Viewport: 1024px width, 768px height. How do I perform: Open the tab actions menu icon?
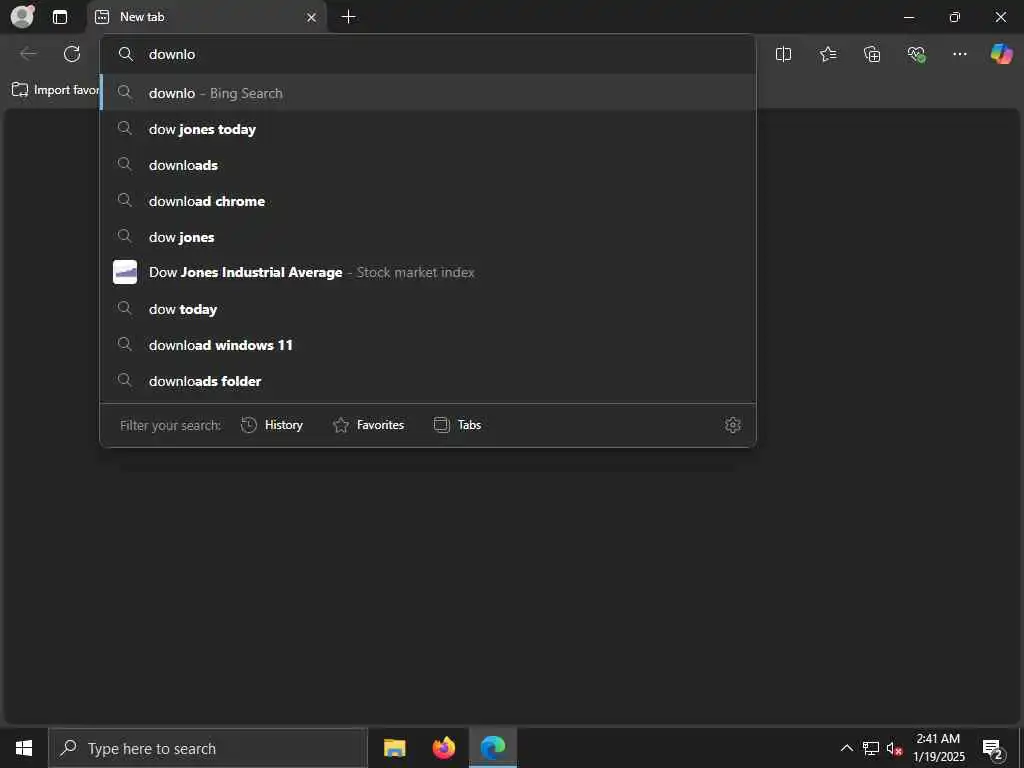tap(60, 17)
